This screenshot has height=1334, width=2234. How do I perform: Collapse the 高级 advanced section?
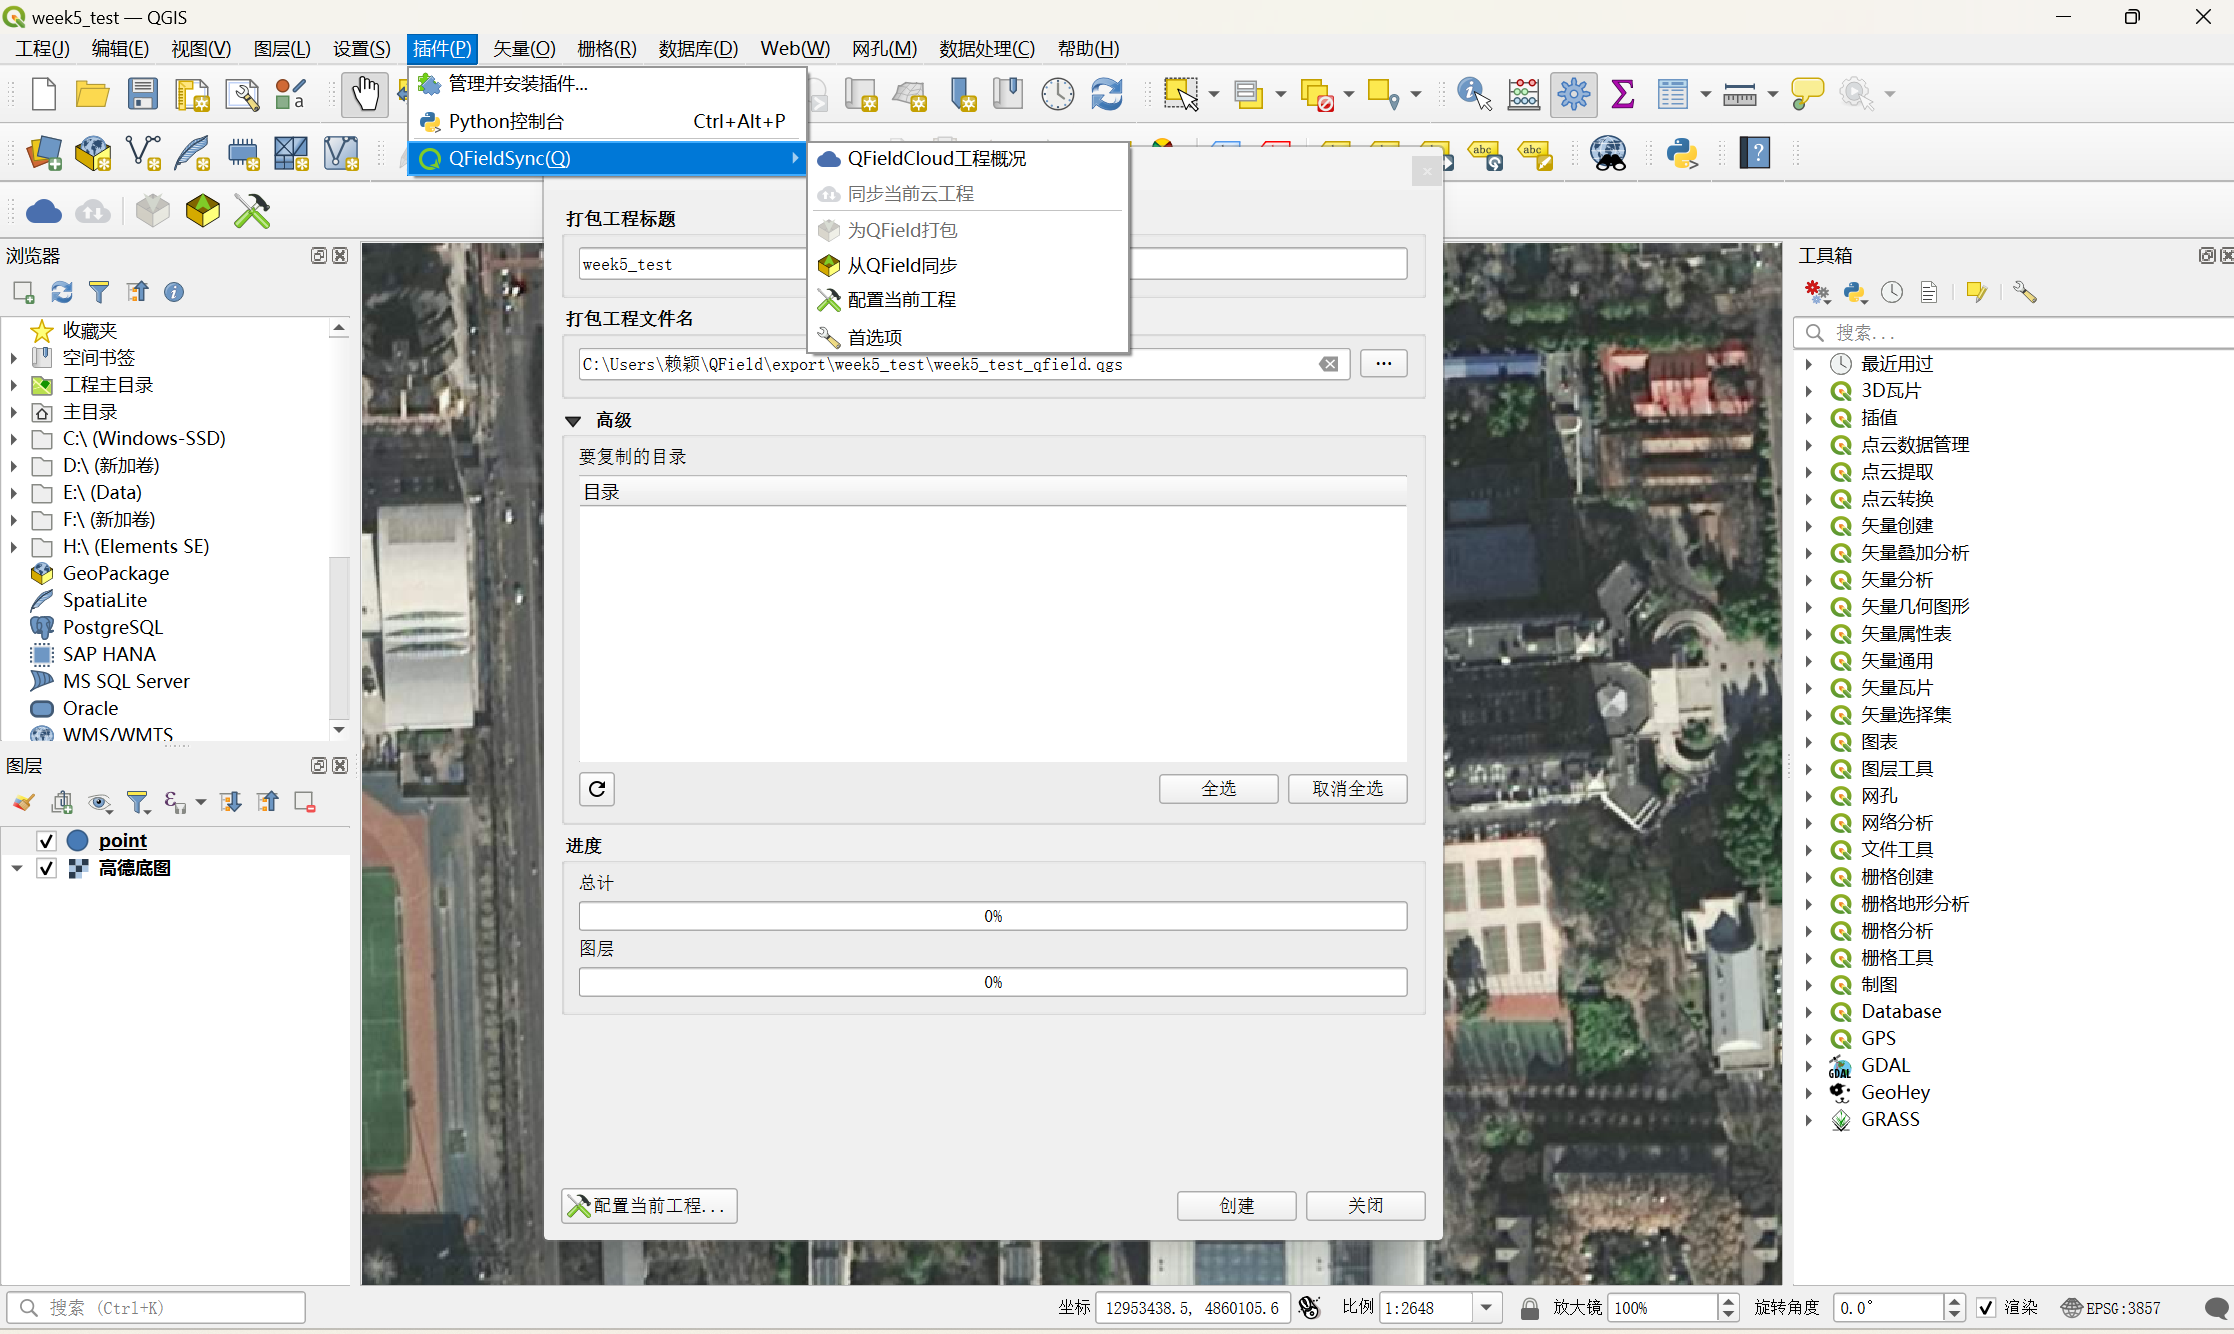click(x=573, y=421)
